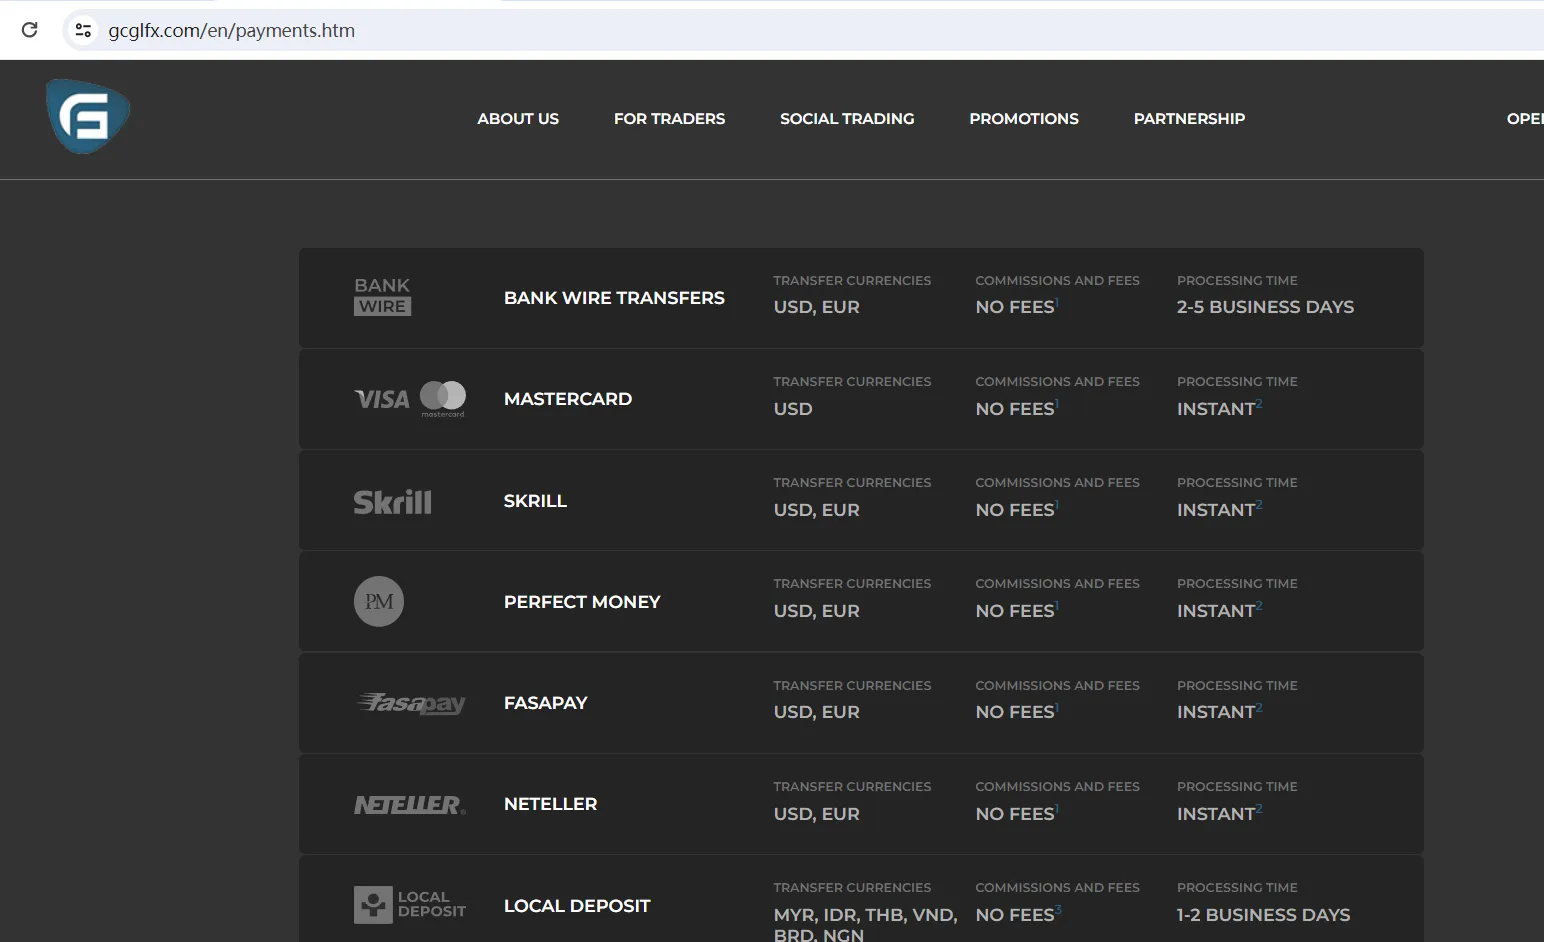
Task: Click NO FEES in the Neteller row
Action: 1015,814
